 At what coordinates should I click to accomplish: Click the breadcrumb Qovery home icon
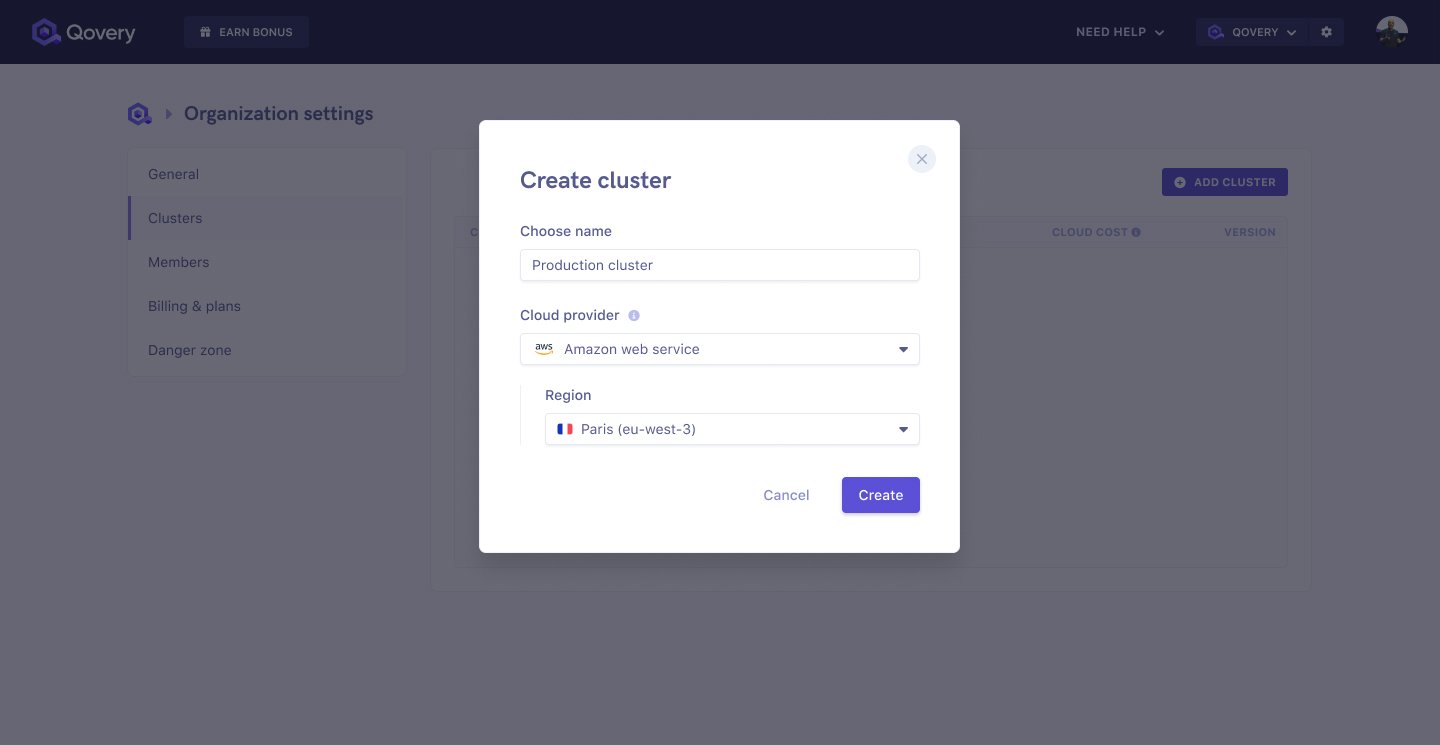139,114
